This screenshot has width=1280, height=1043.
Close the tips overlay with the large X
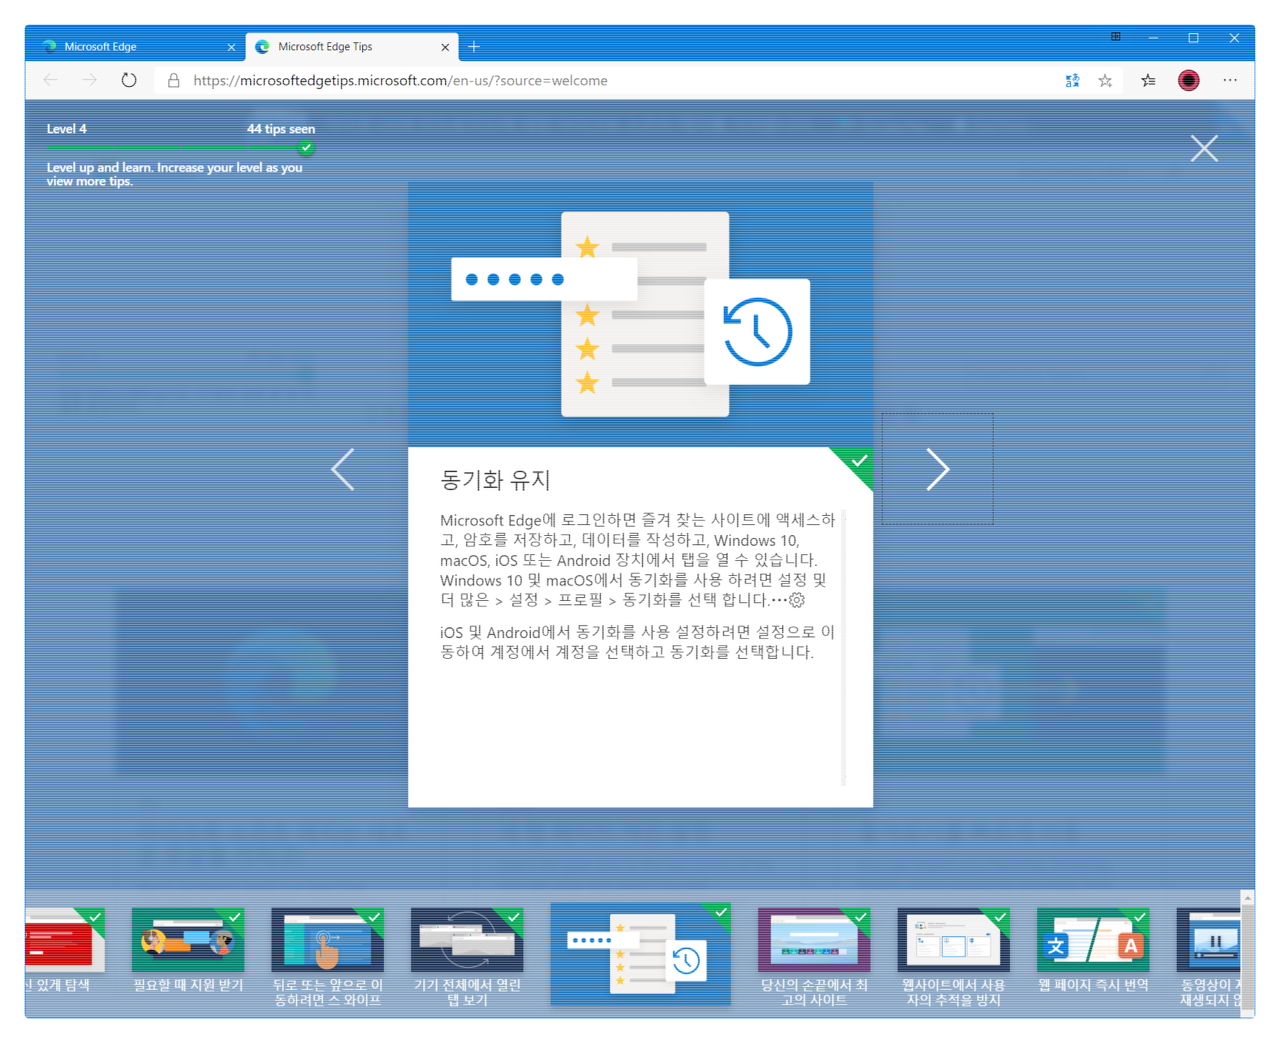pyautogui.click(x=1204, y=148)
